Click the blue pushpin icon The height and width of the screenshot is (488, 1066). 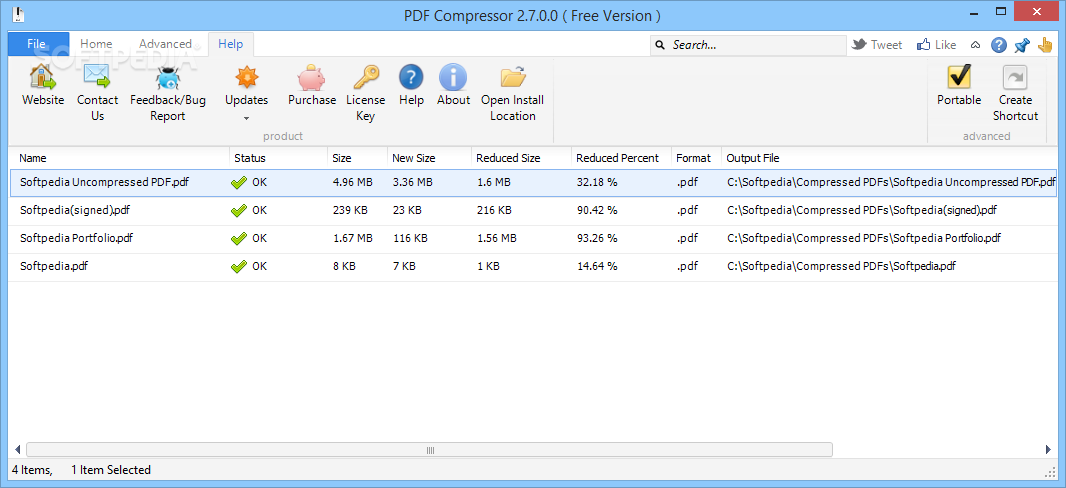point(1021,45)
